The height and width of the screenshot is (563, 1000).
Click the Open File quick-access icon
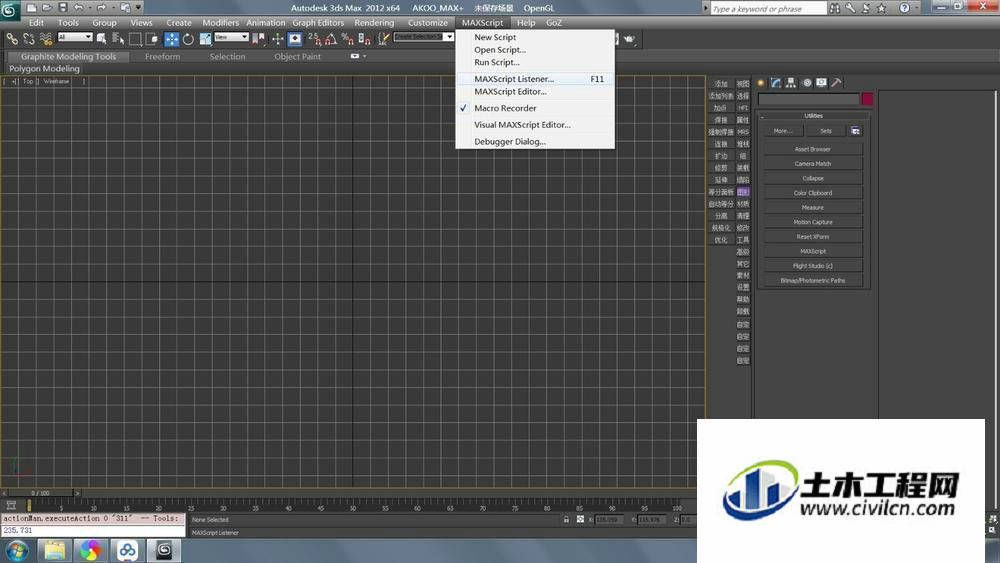[x=47, y=8]
